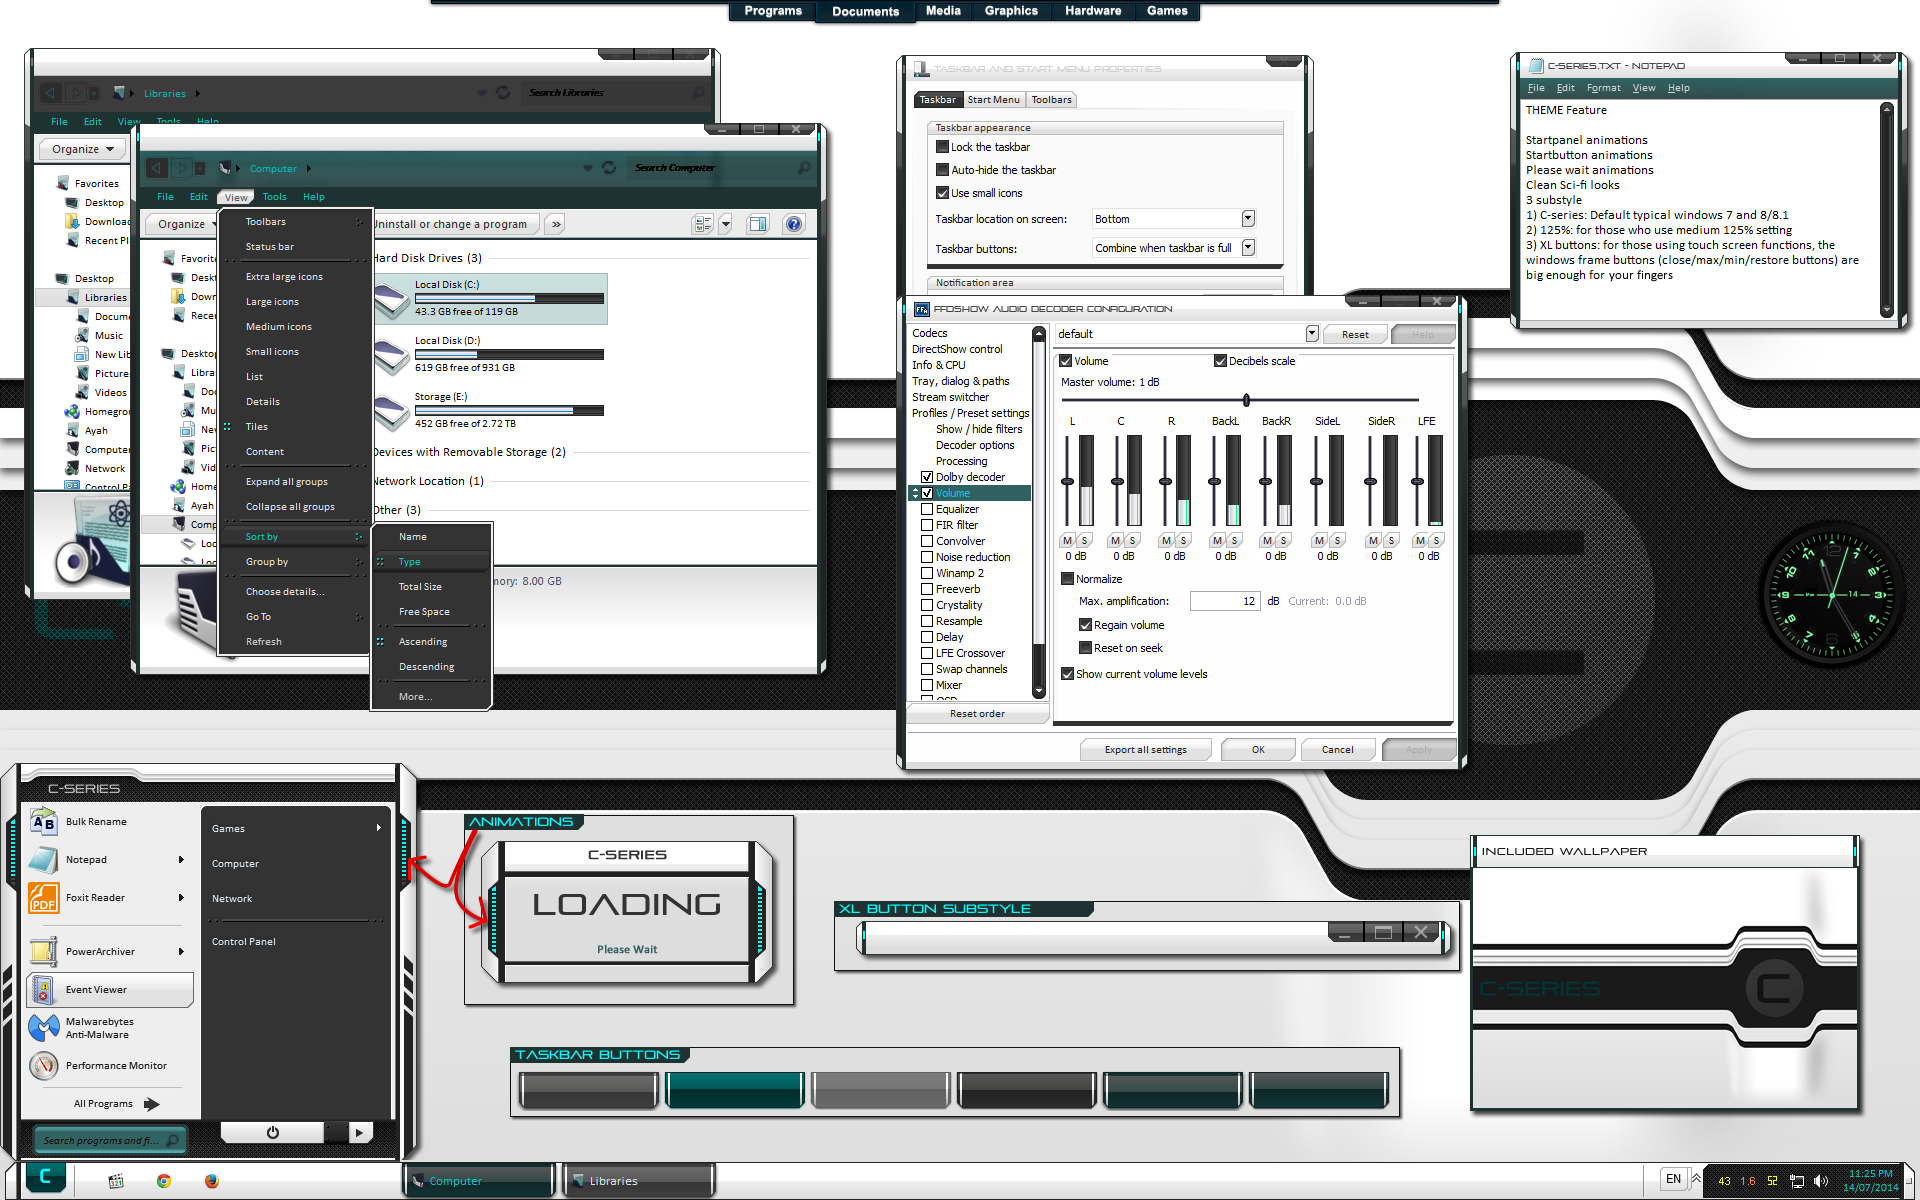Toggle Regain volume checkbox
The image size is (1920, 1200).
pyautogui.click(x=1085, y=625)
